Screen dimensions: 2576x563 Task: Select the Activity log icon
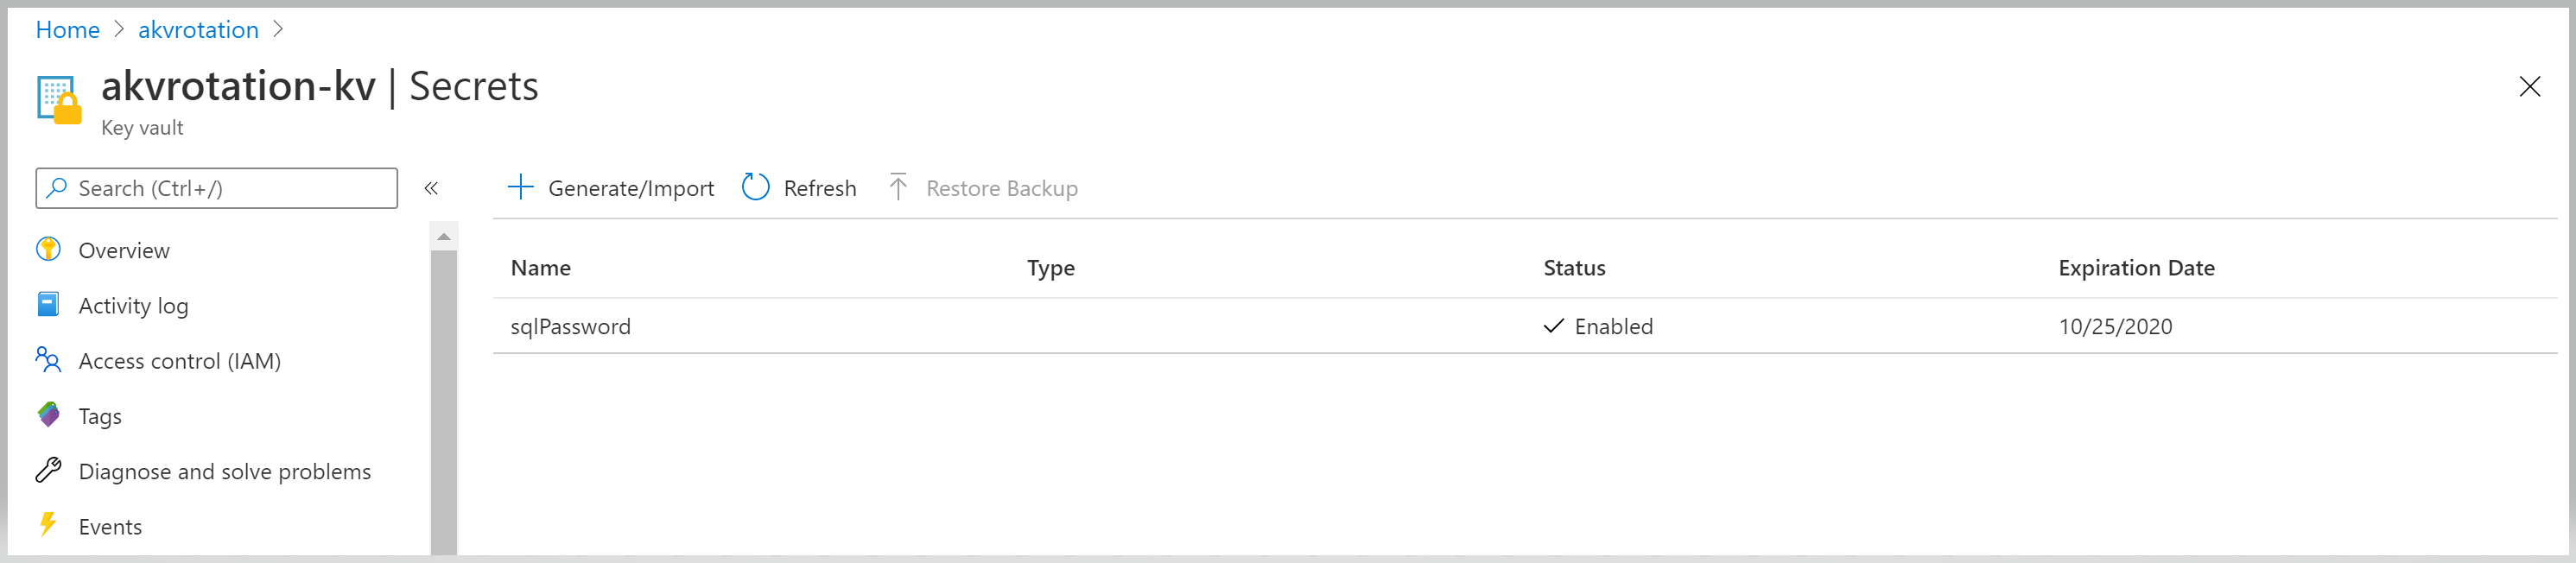click(47, 305)
